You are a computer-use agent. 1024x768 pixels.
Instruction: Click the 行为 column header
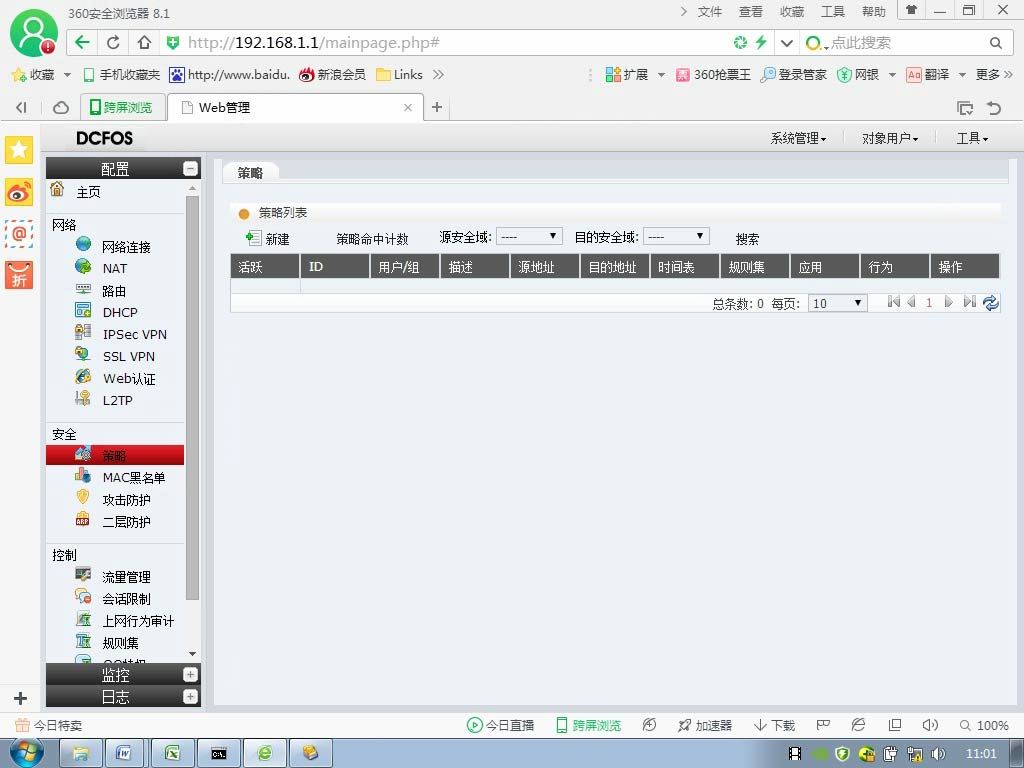click(895, 266)
